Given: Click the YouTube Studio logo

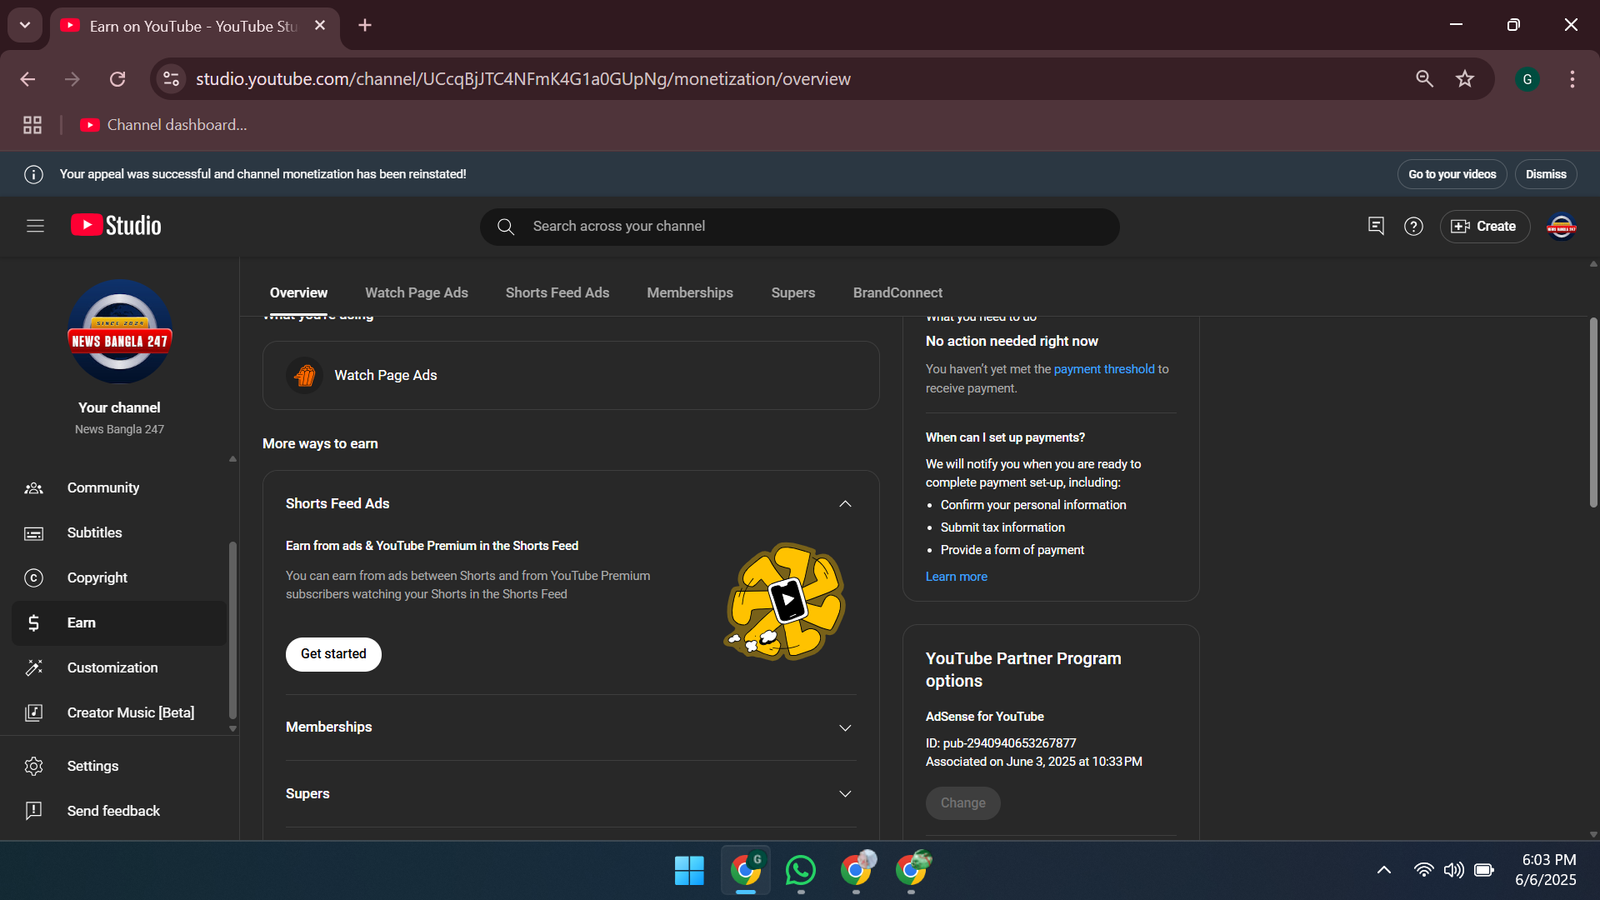Looking at the screenshot, I should coord(116,226).
